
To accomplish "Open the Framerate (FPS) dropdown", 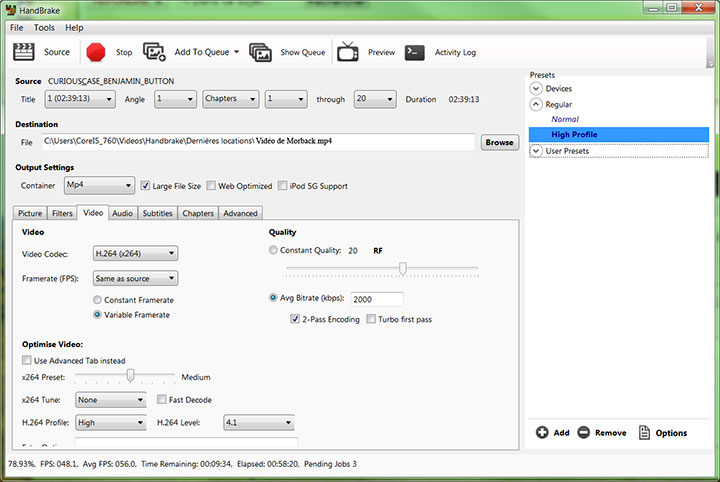I will pos(135,278).
